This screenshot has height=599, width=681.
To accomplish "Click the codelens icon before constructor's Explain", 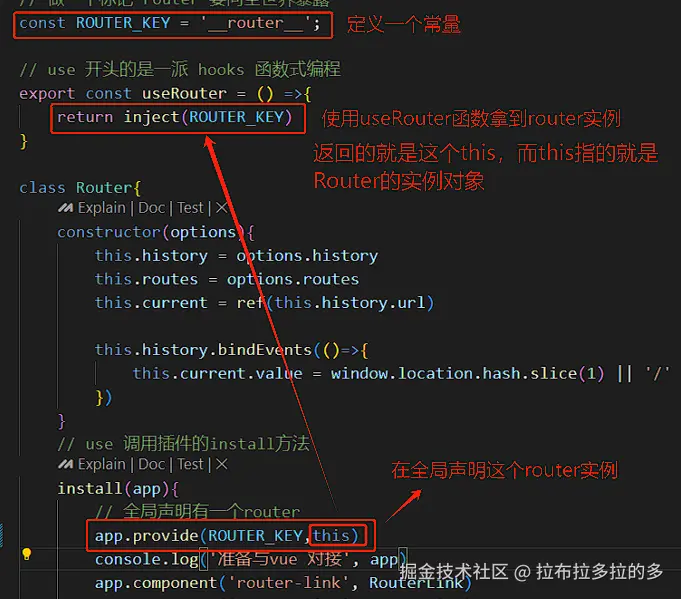I will [65, 208].
